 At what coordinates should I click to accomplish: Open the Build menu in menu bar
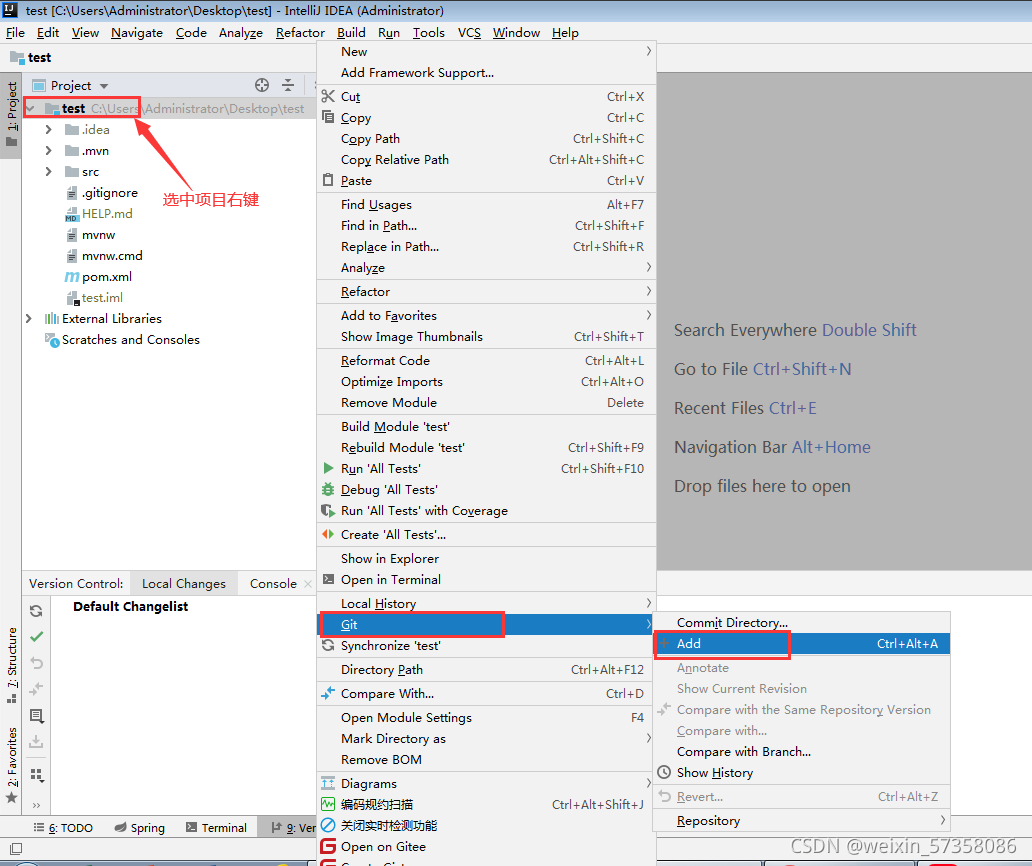(x=351, y=33)
